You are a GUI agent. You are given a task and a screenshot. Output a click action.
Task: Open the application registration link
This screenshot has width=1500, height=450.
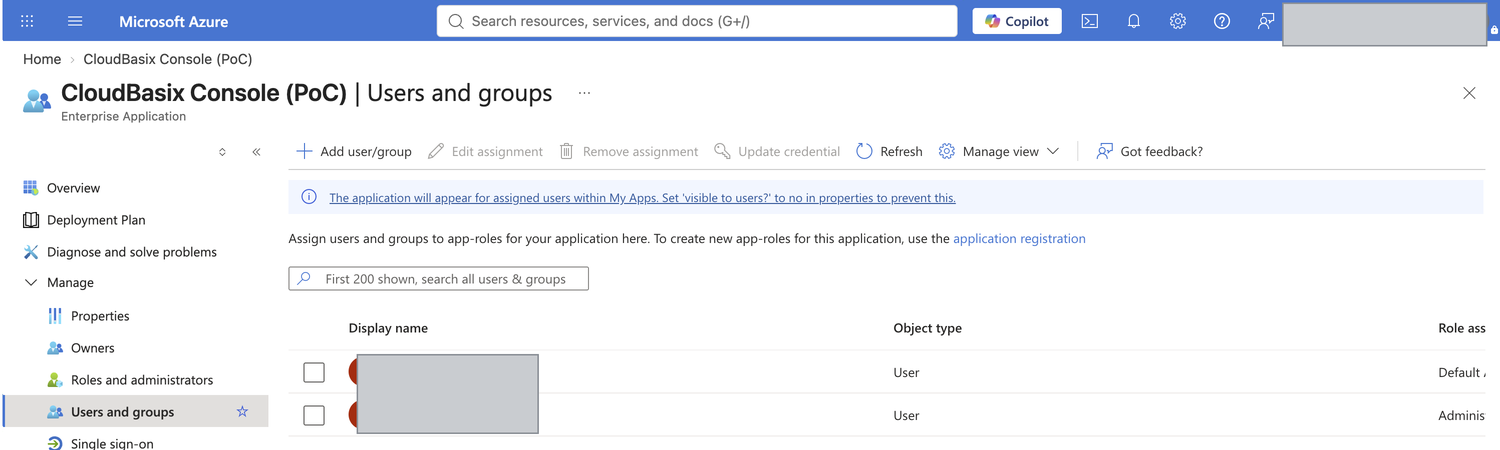coord(1019,239)
